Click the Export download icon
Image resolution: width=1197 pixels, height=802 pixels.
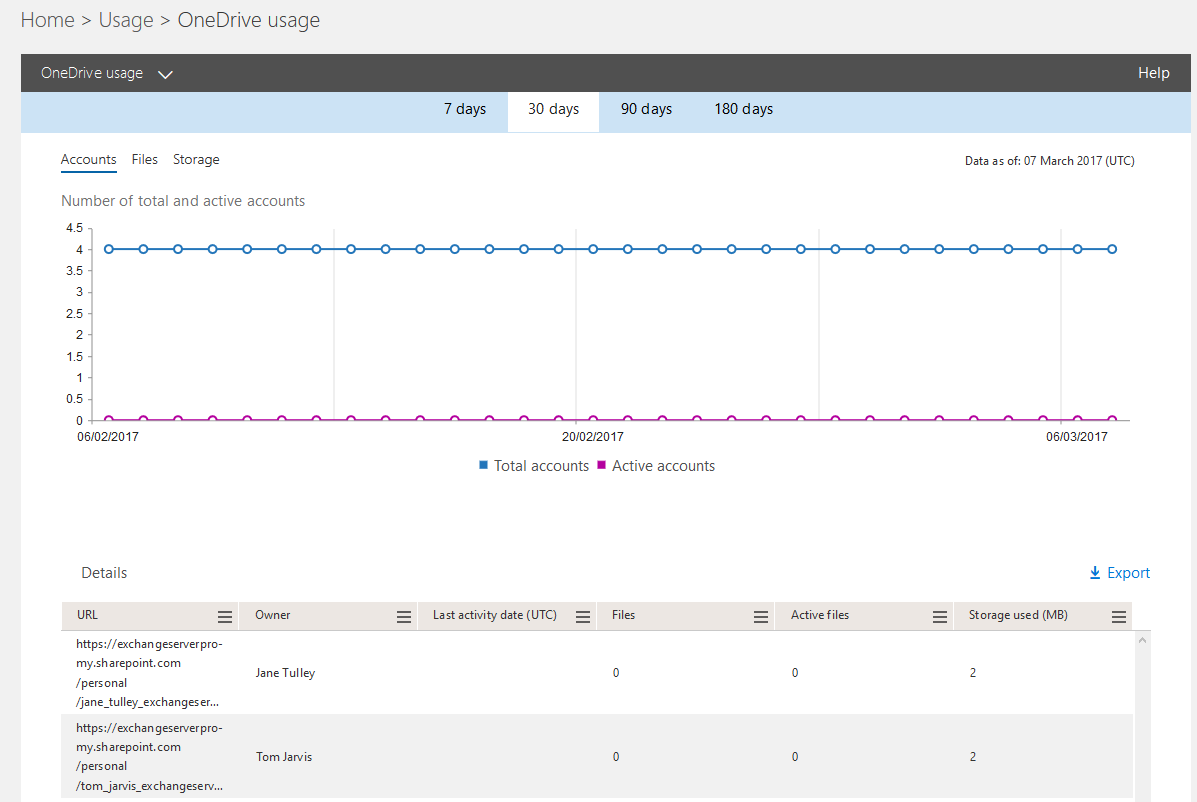(1094, 572)
